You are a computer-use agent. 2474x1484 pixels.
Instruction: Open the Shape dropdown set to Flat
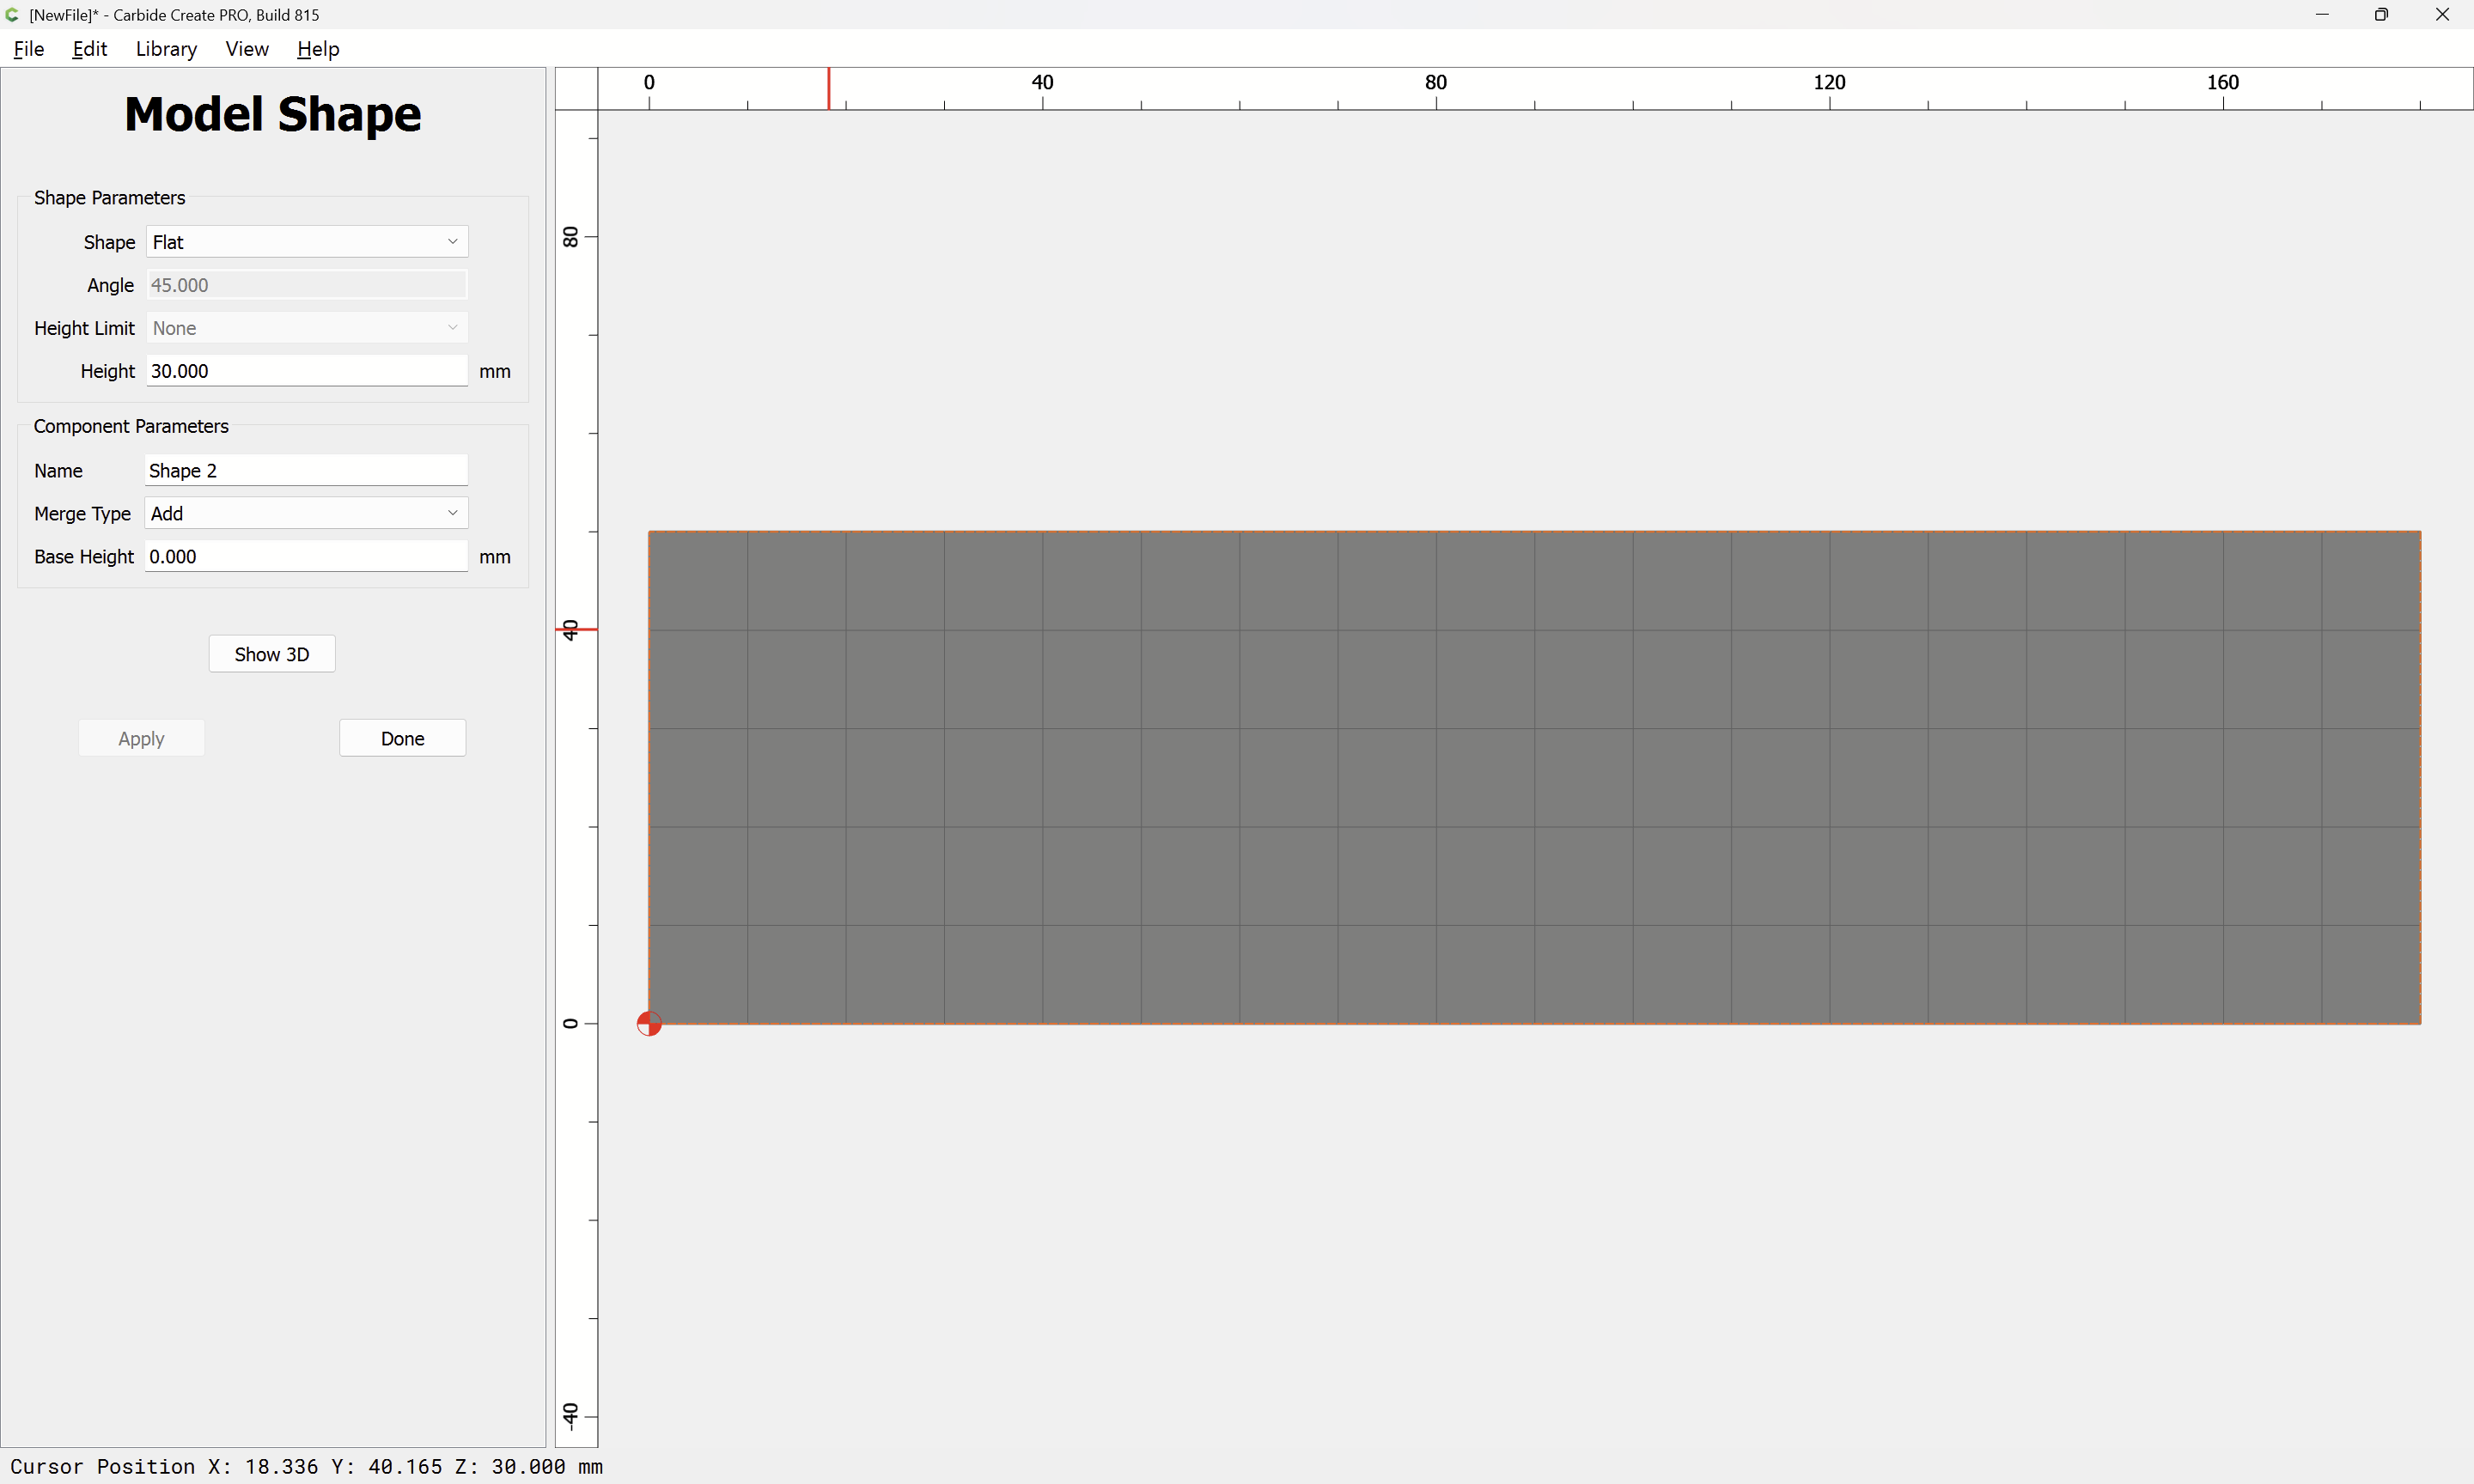click(x=307, y=242)
